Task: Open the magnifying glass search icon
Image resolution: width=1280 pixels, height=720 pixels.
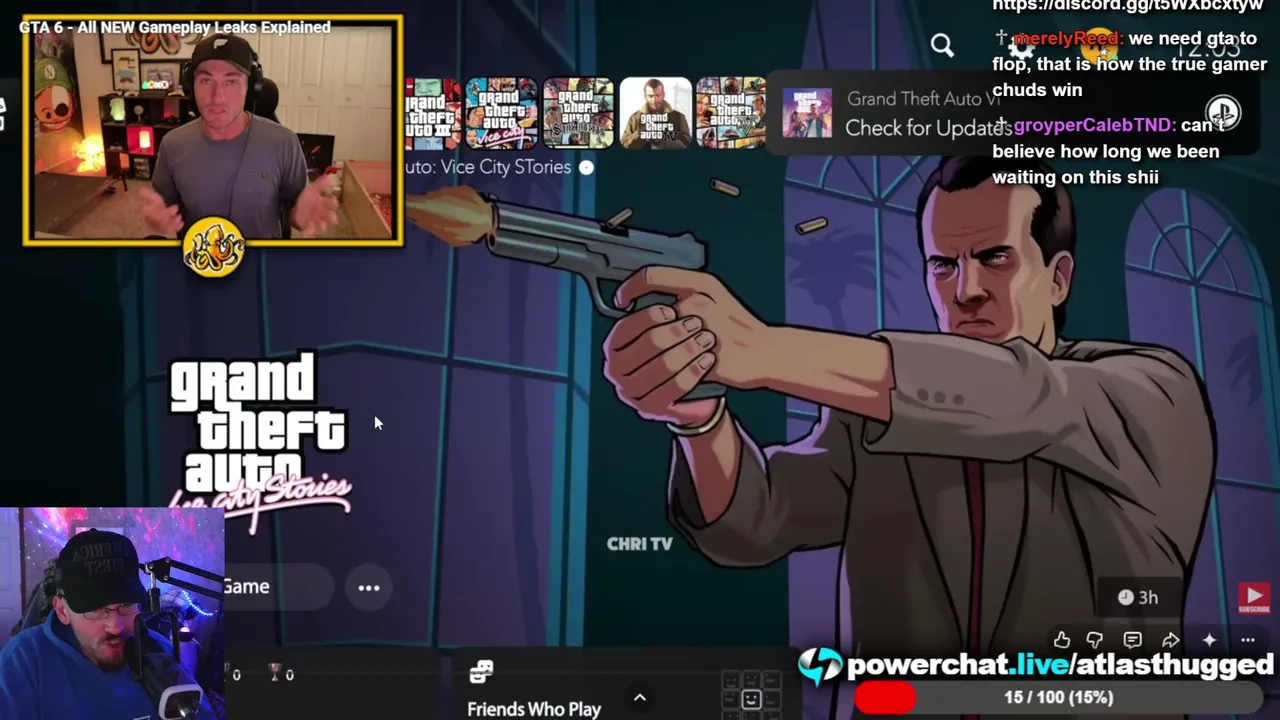Action: [942, 45]
